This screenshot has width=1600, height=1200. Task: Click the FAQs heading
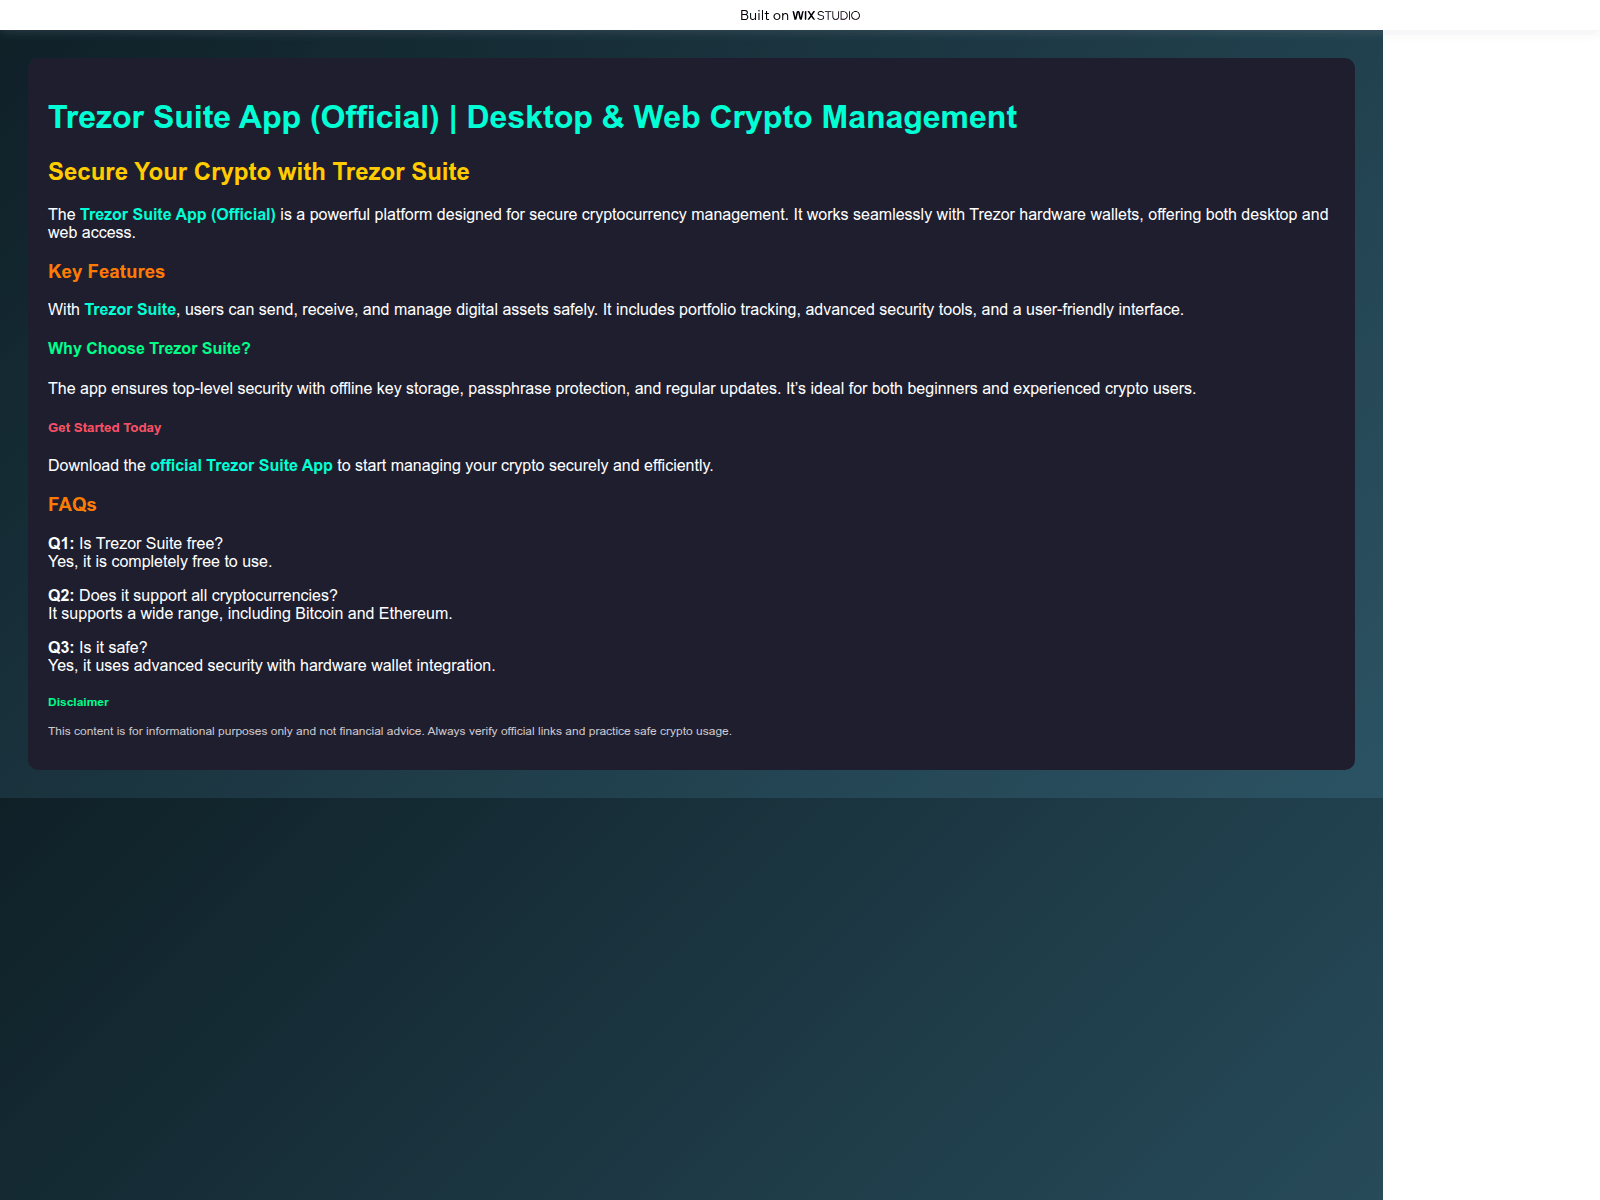coord(72,505)
